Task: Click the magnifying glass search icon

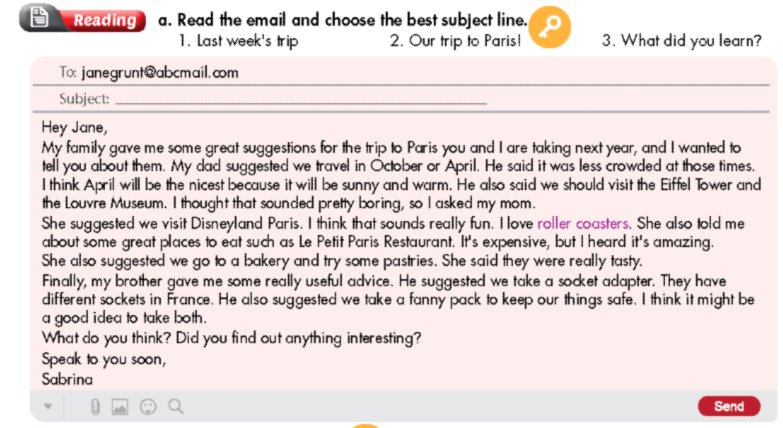Action: 176,407
